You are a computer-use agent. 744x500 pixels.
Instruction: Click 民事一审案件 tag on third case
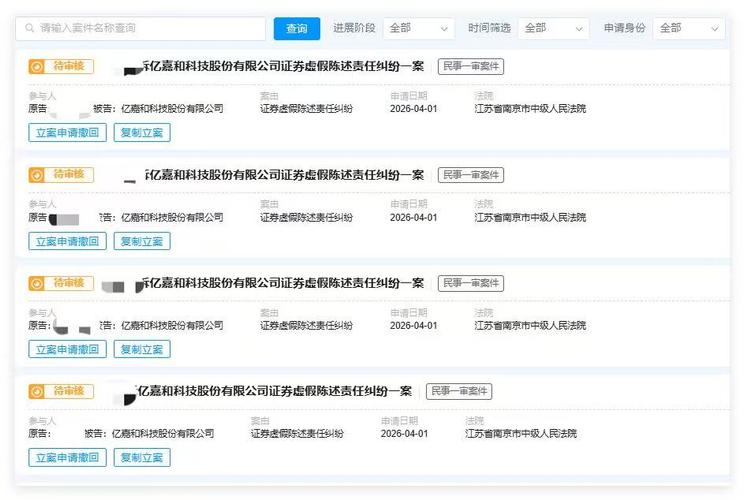coord(471,283)
